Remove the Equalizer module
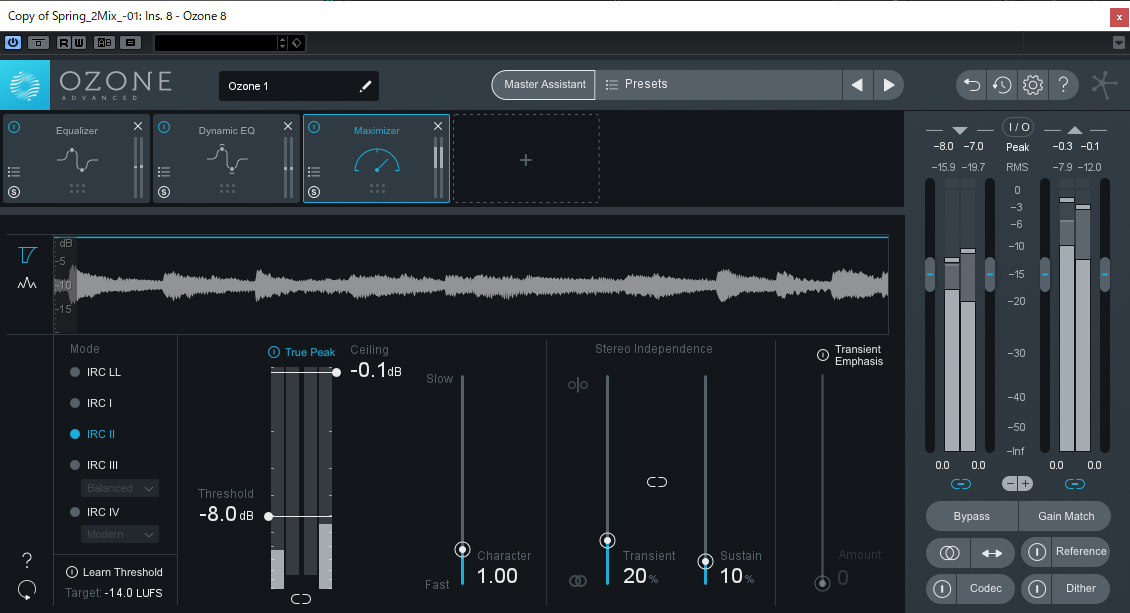The height and width of the screenshot is (613, 1130). 138,126
